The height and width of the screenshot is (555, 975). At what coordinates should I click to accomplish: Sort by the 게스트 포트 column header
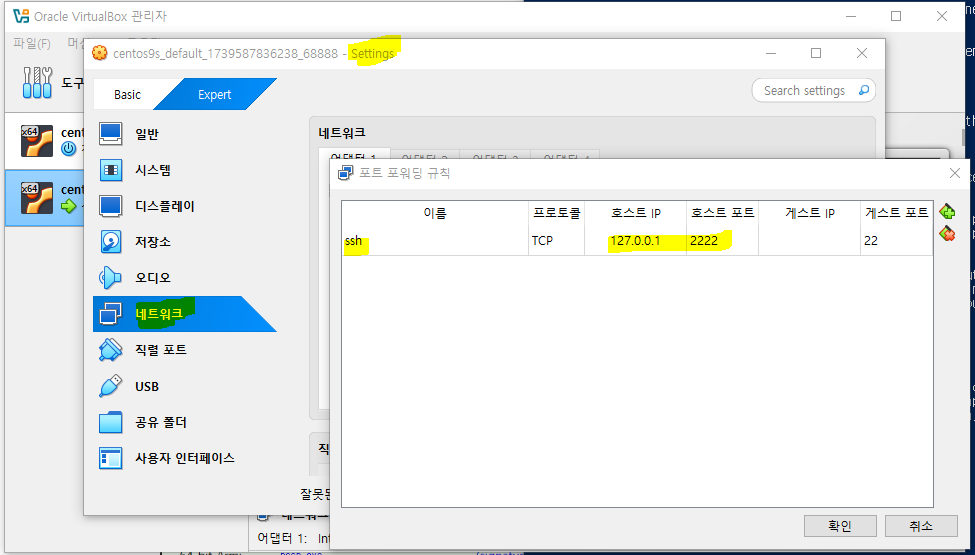coord(897,213)
